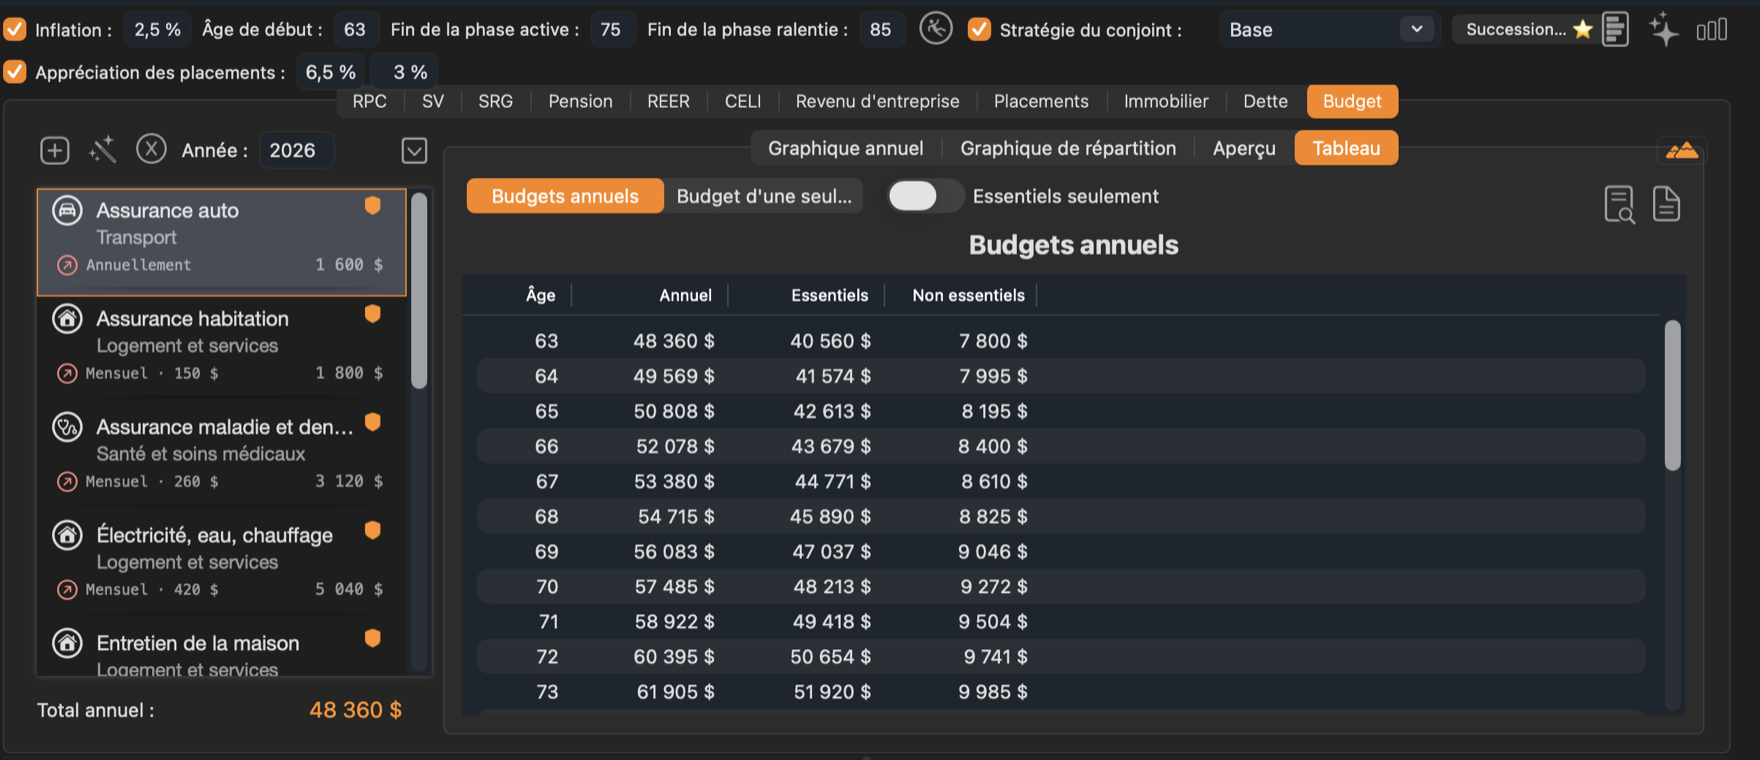Open the Dette tab
This screenshot has width=1760, height=760.
pos(1265,101)
